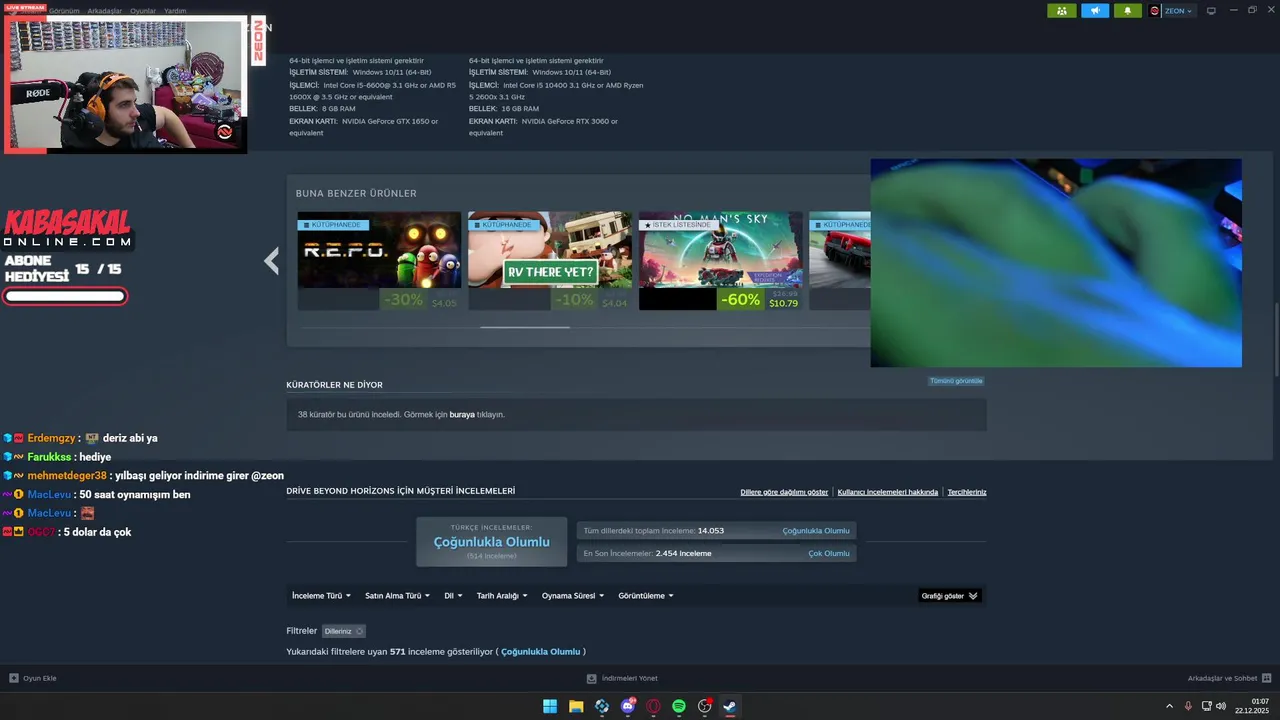1280x720 pixels.
Task: Open the Discord taskbar icon
Action: pyautogui.click(x=628, y=706)
